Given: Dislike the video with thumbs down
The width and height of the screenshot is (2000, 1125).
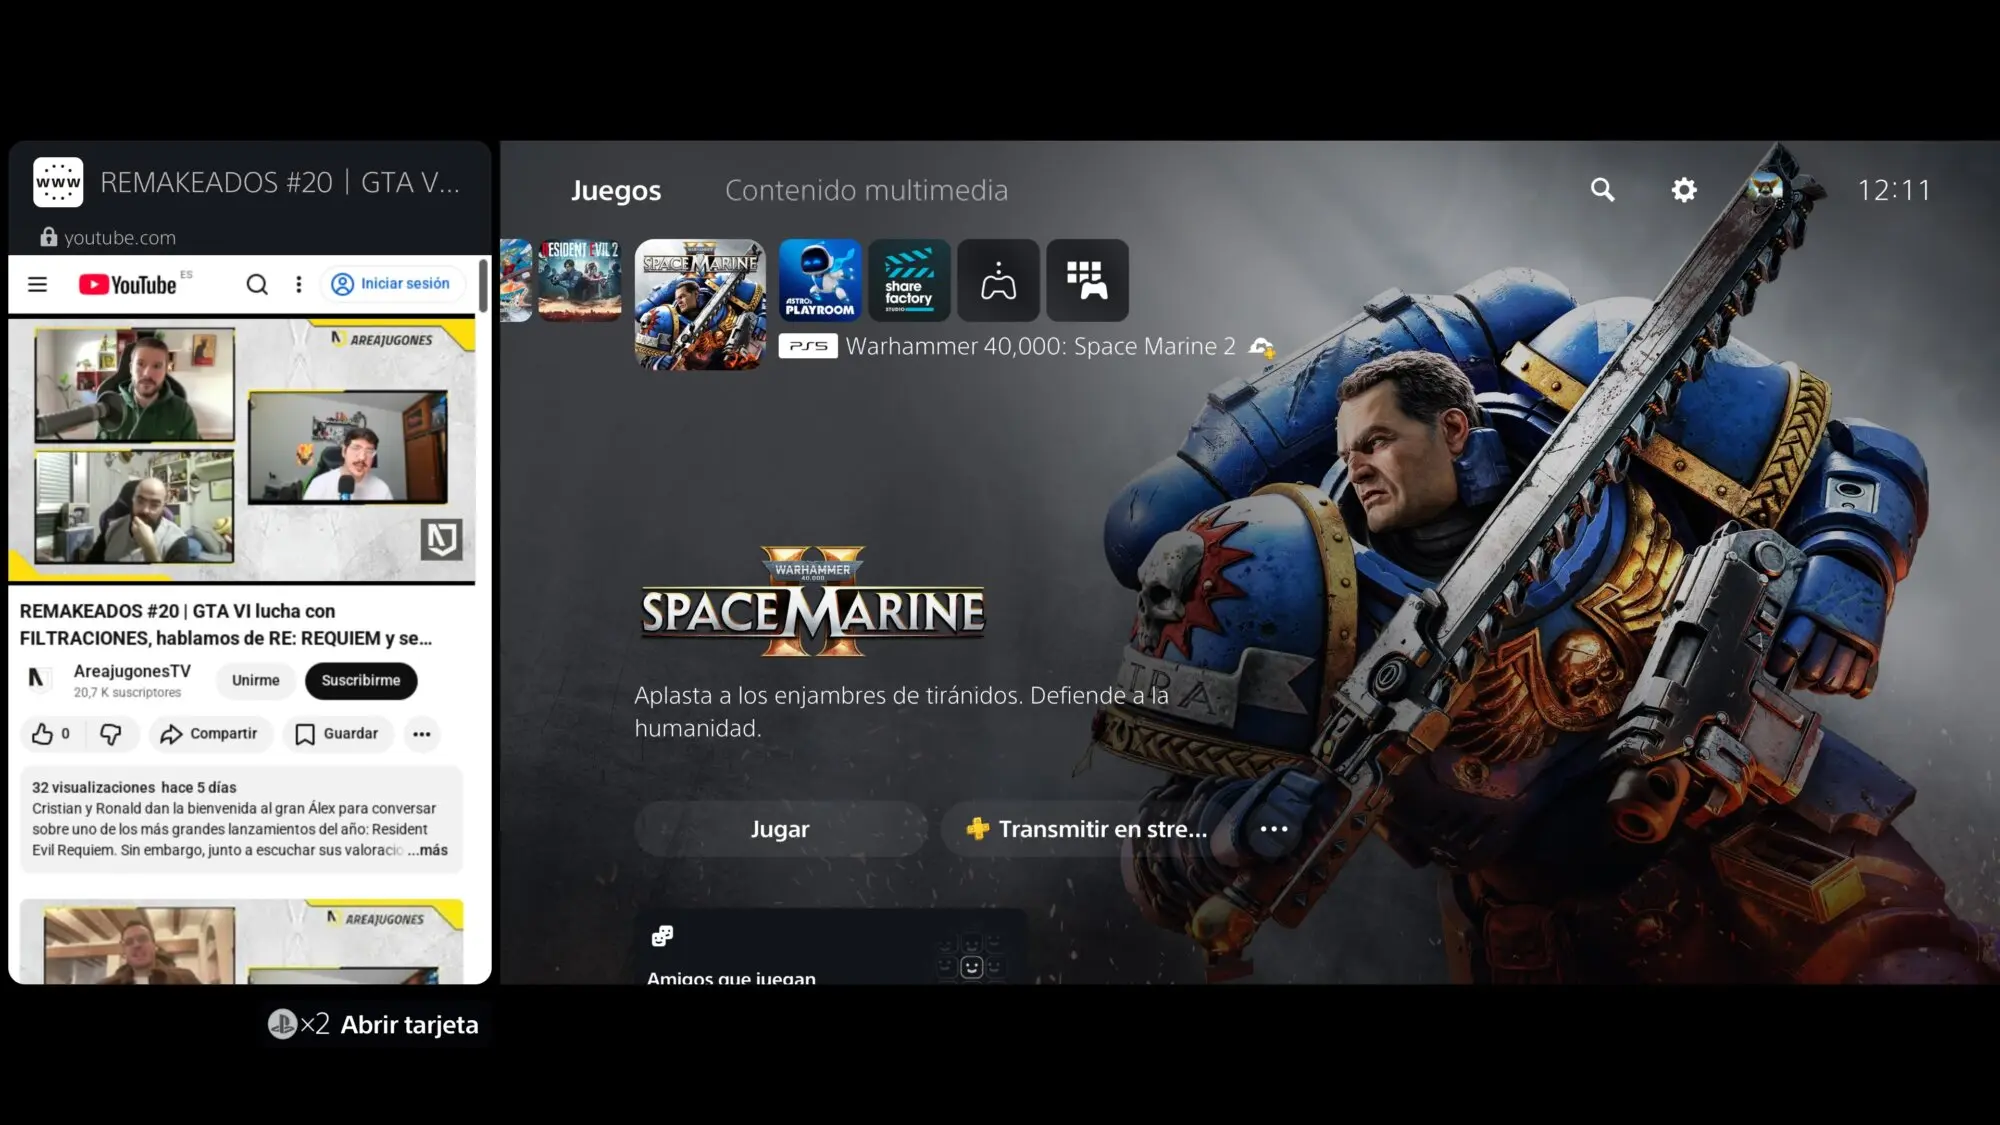Looking at the screenshot, I should coord(111,734).
